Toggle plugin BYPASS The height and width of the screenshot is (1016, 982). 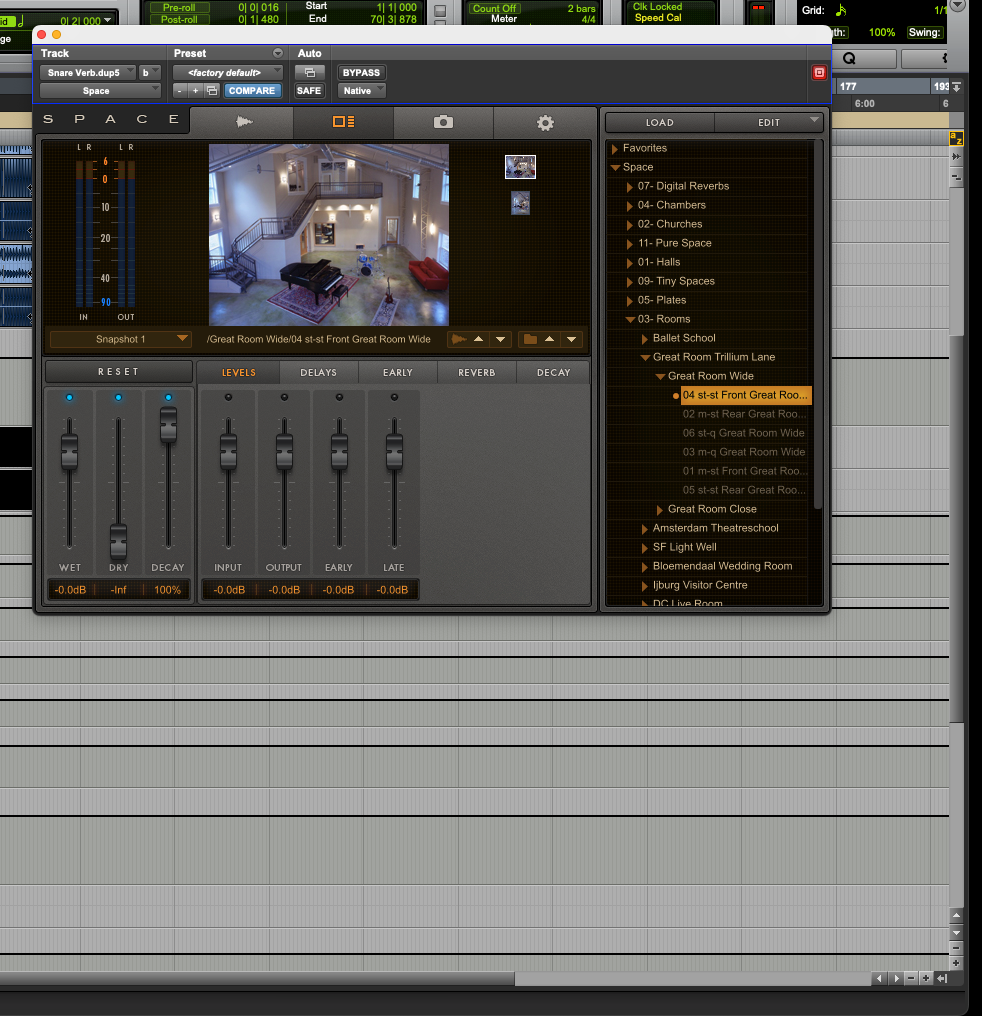(x=361, y=73)
